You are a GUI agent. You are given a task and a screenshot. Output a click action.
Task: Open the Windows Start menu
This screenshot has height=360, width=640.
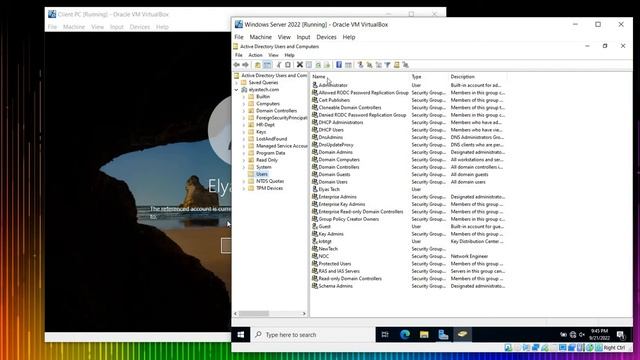pyautogui.click(x=241, y=335)
